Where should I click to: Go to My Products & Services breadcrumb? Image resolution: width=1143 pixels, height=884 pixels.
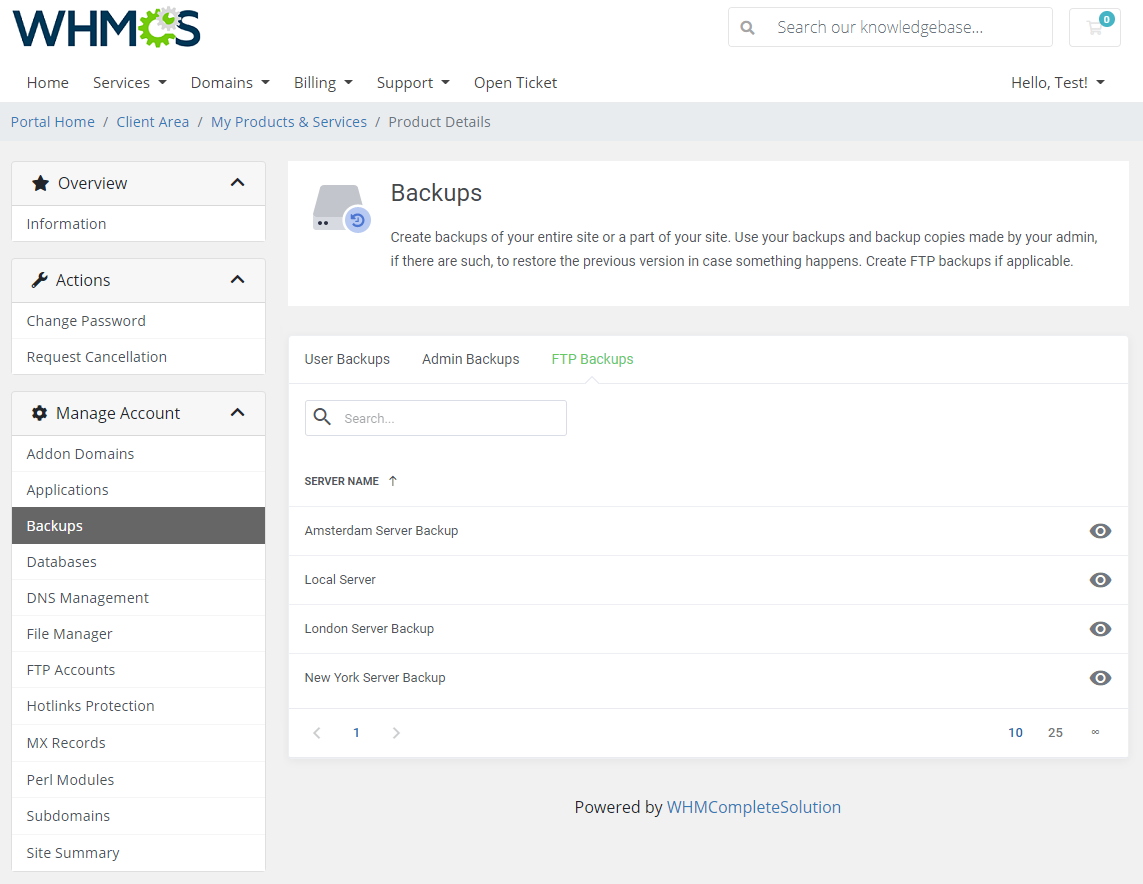[288, 121]
